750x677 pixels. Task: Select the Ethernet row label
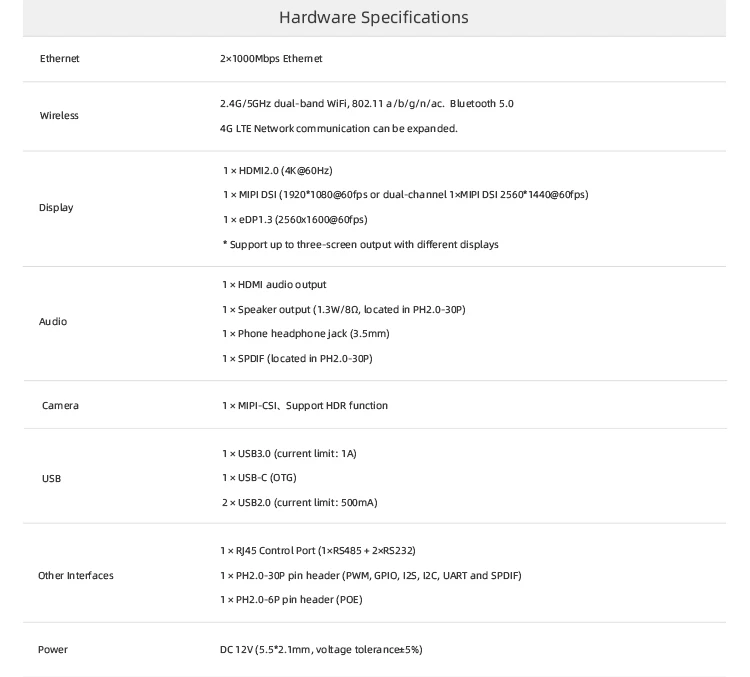(x=59, y=59)
